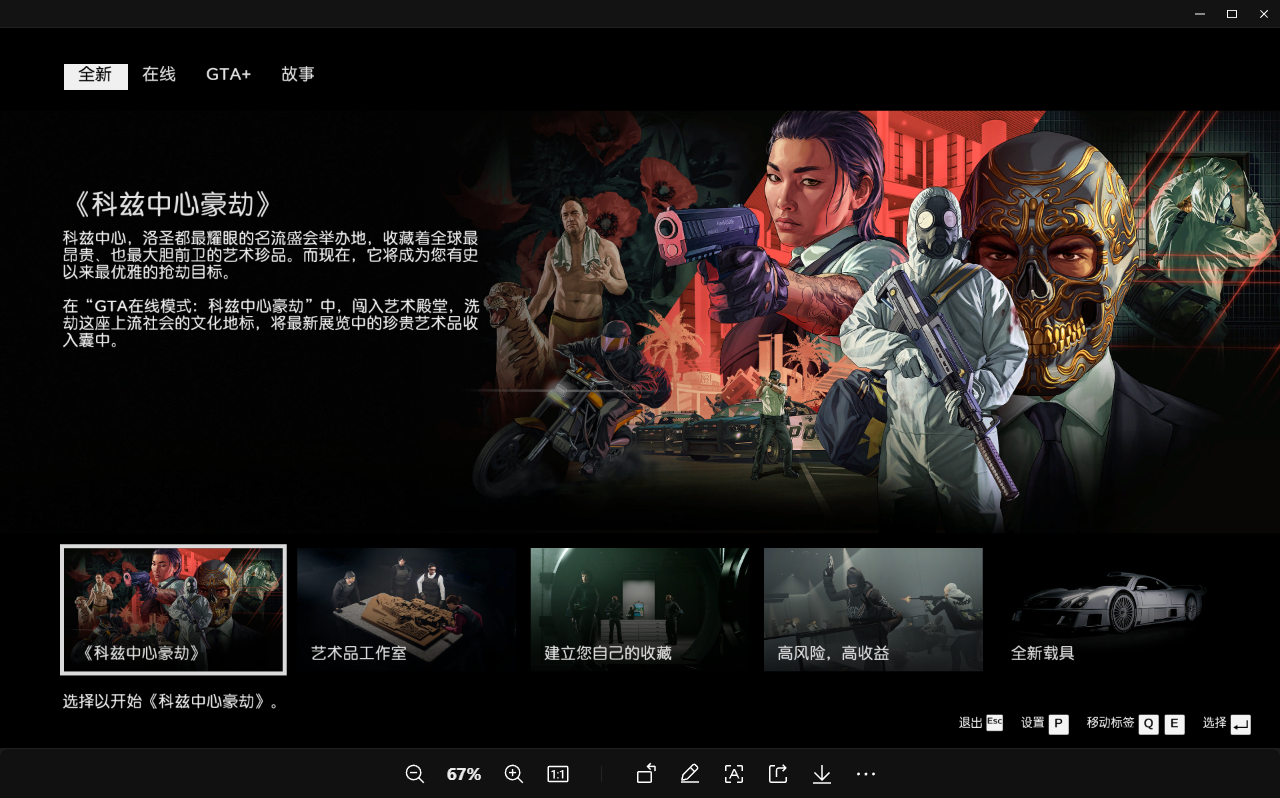Click the 67% zoom level value
The width and height of the screenshot is (1280, 798).
[x=464, y=775]
